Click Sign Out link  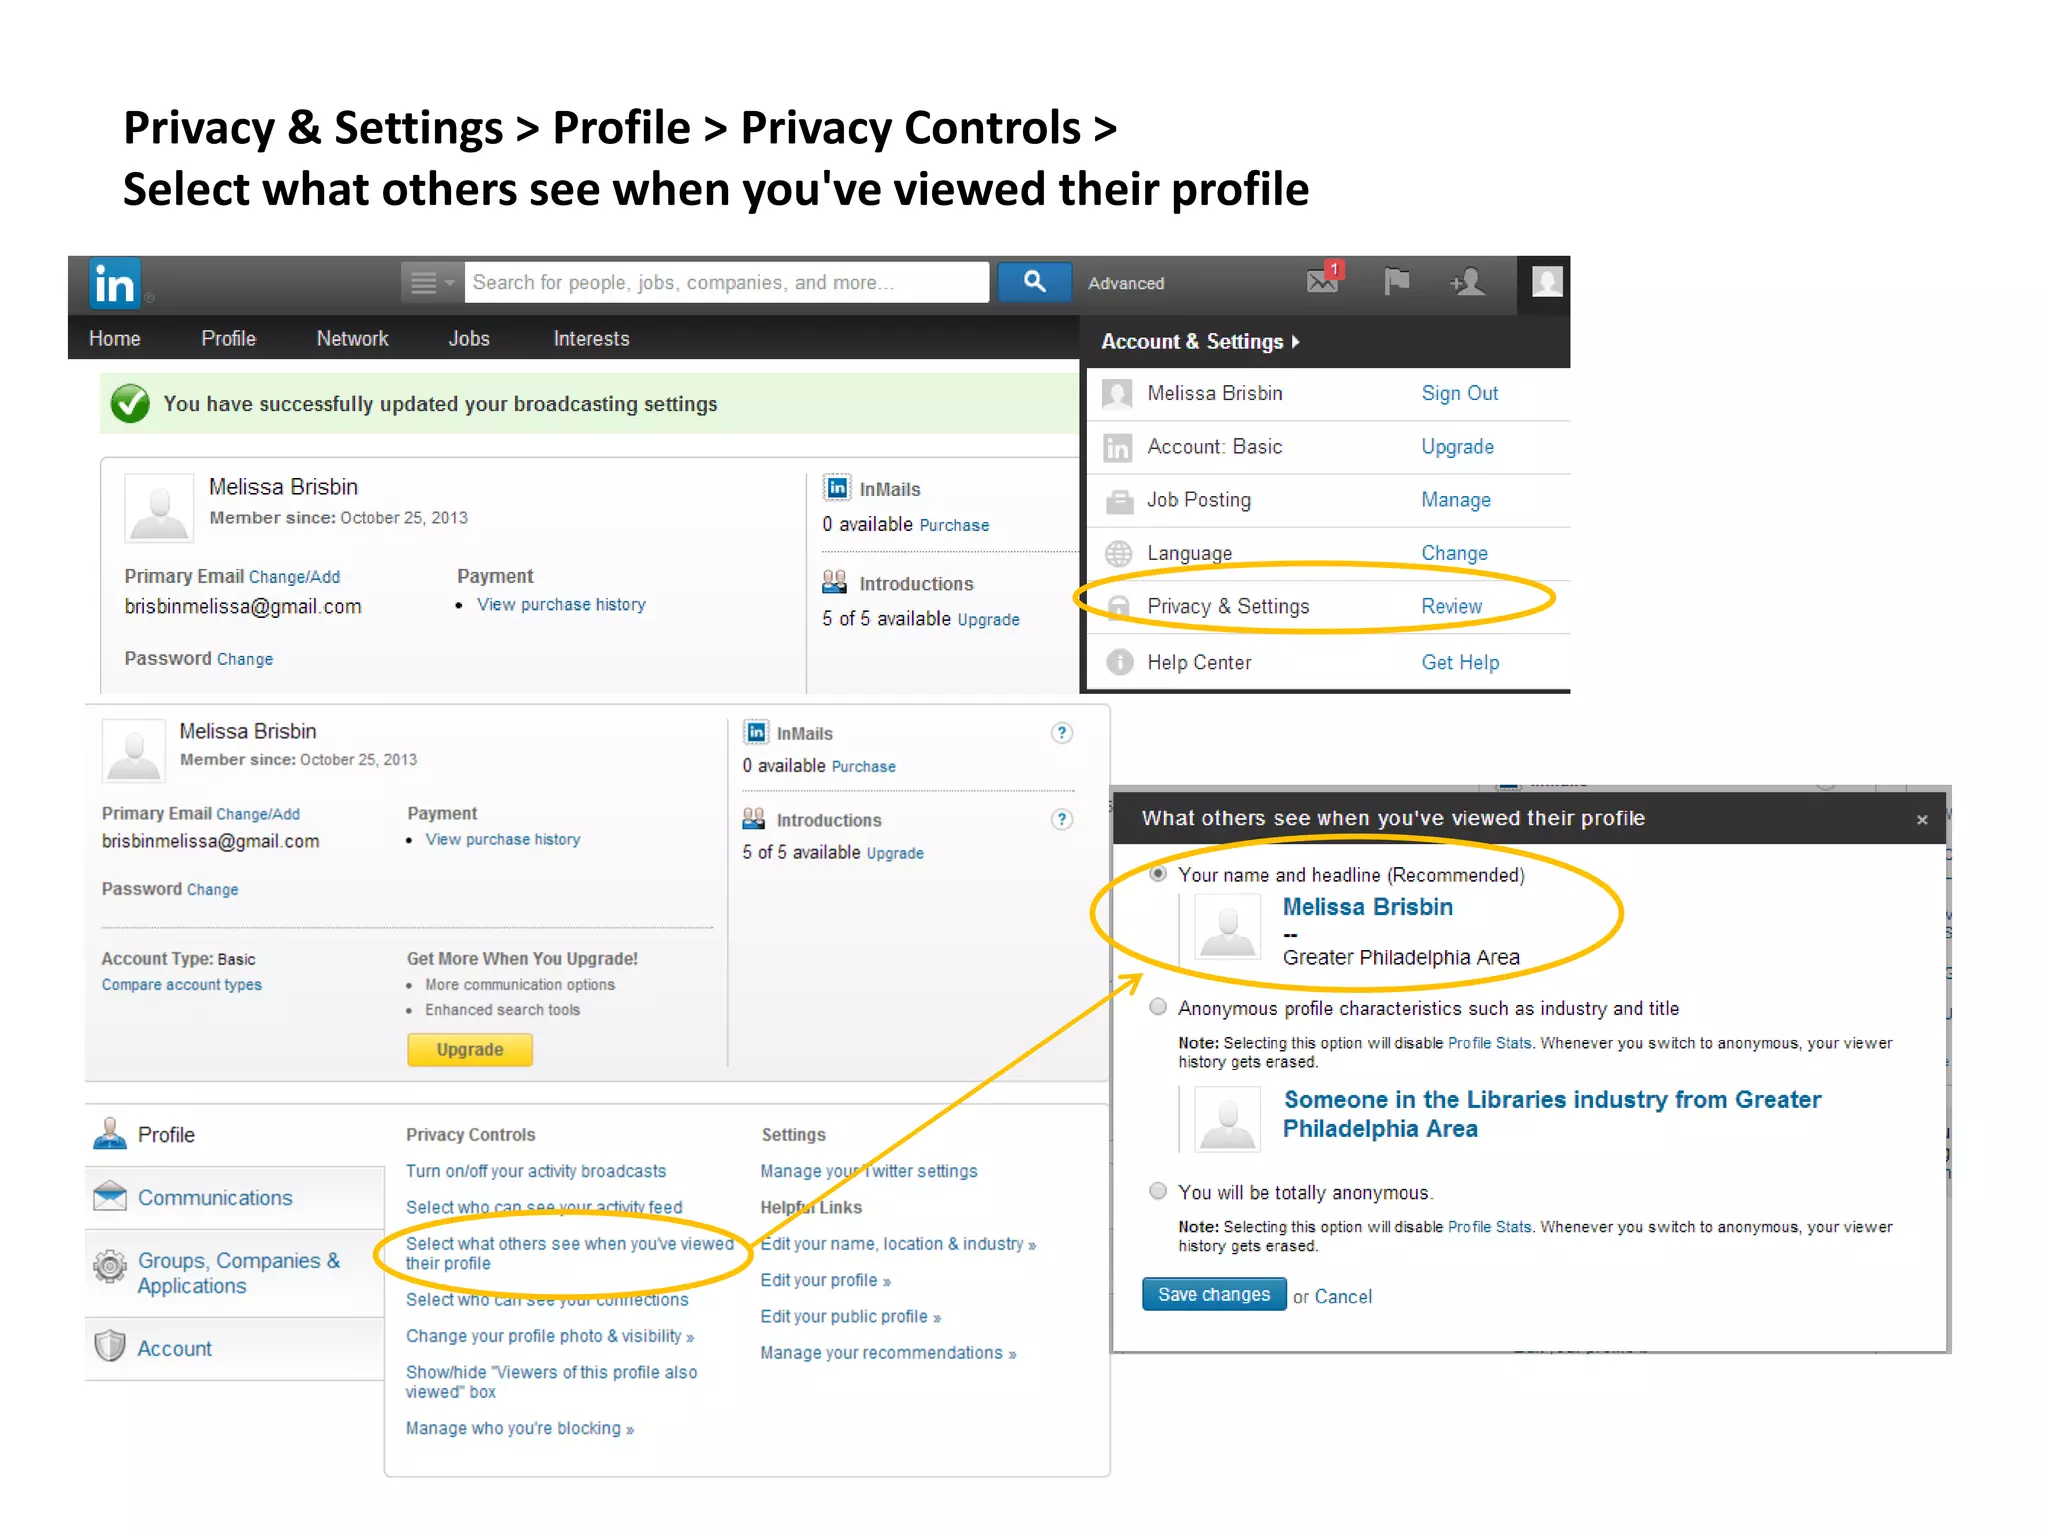(x=1459, y=394)
